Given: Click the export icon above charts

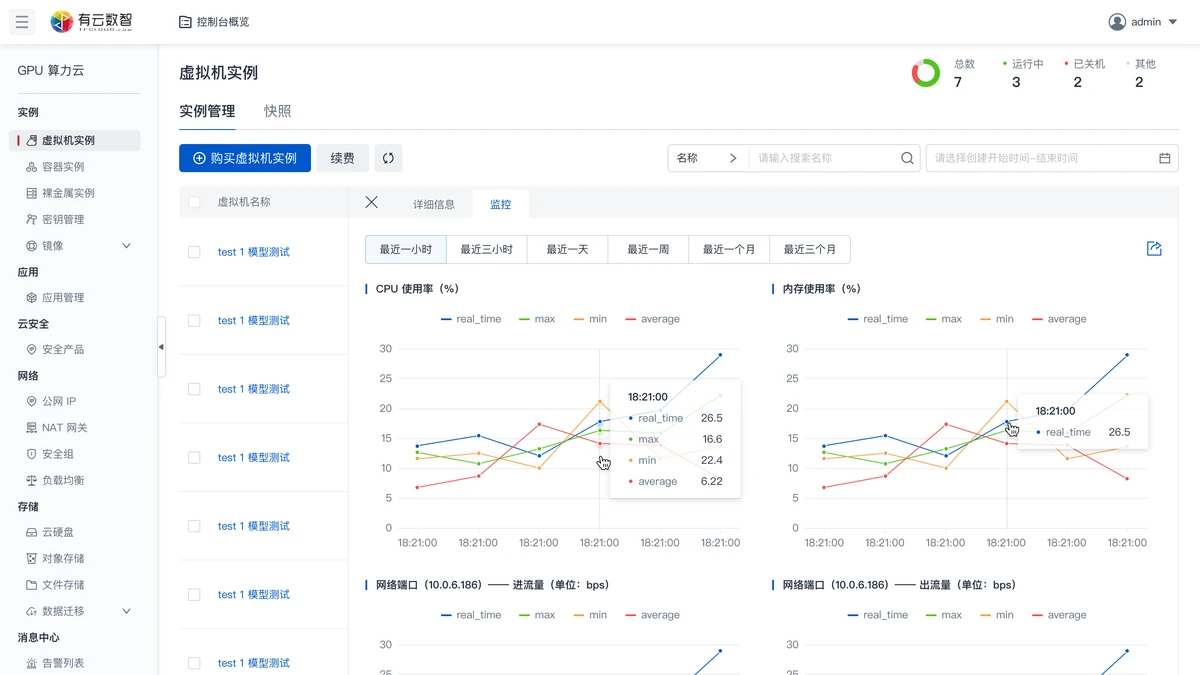Looking at the screenshot, I should [1154, 248].
